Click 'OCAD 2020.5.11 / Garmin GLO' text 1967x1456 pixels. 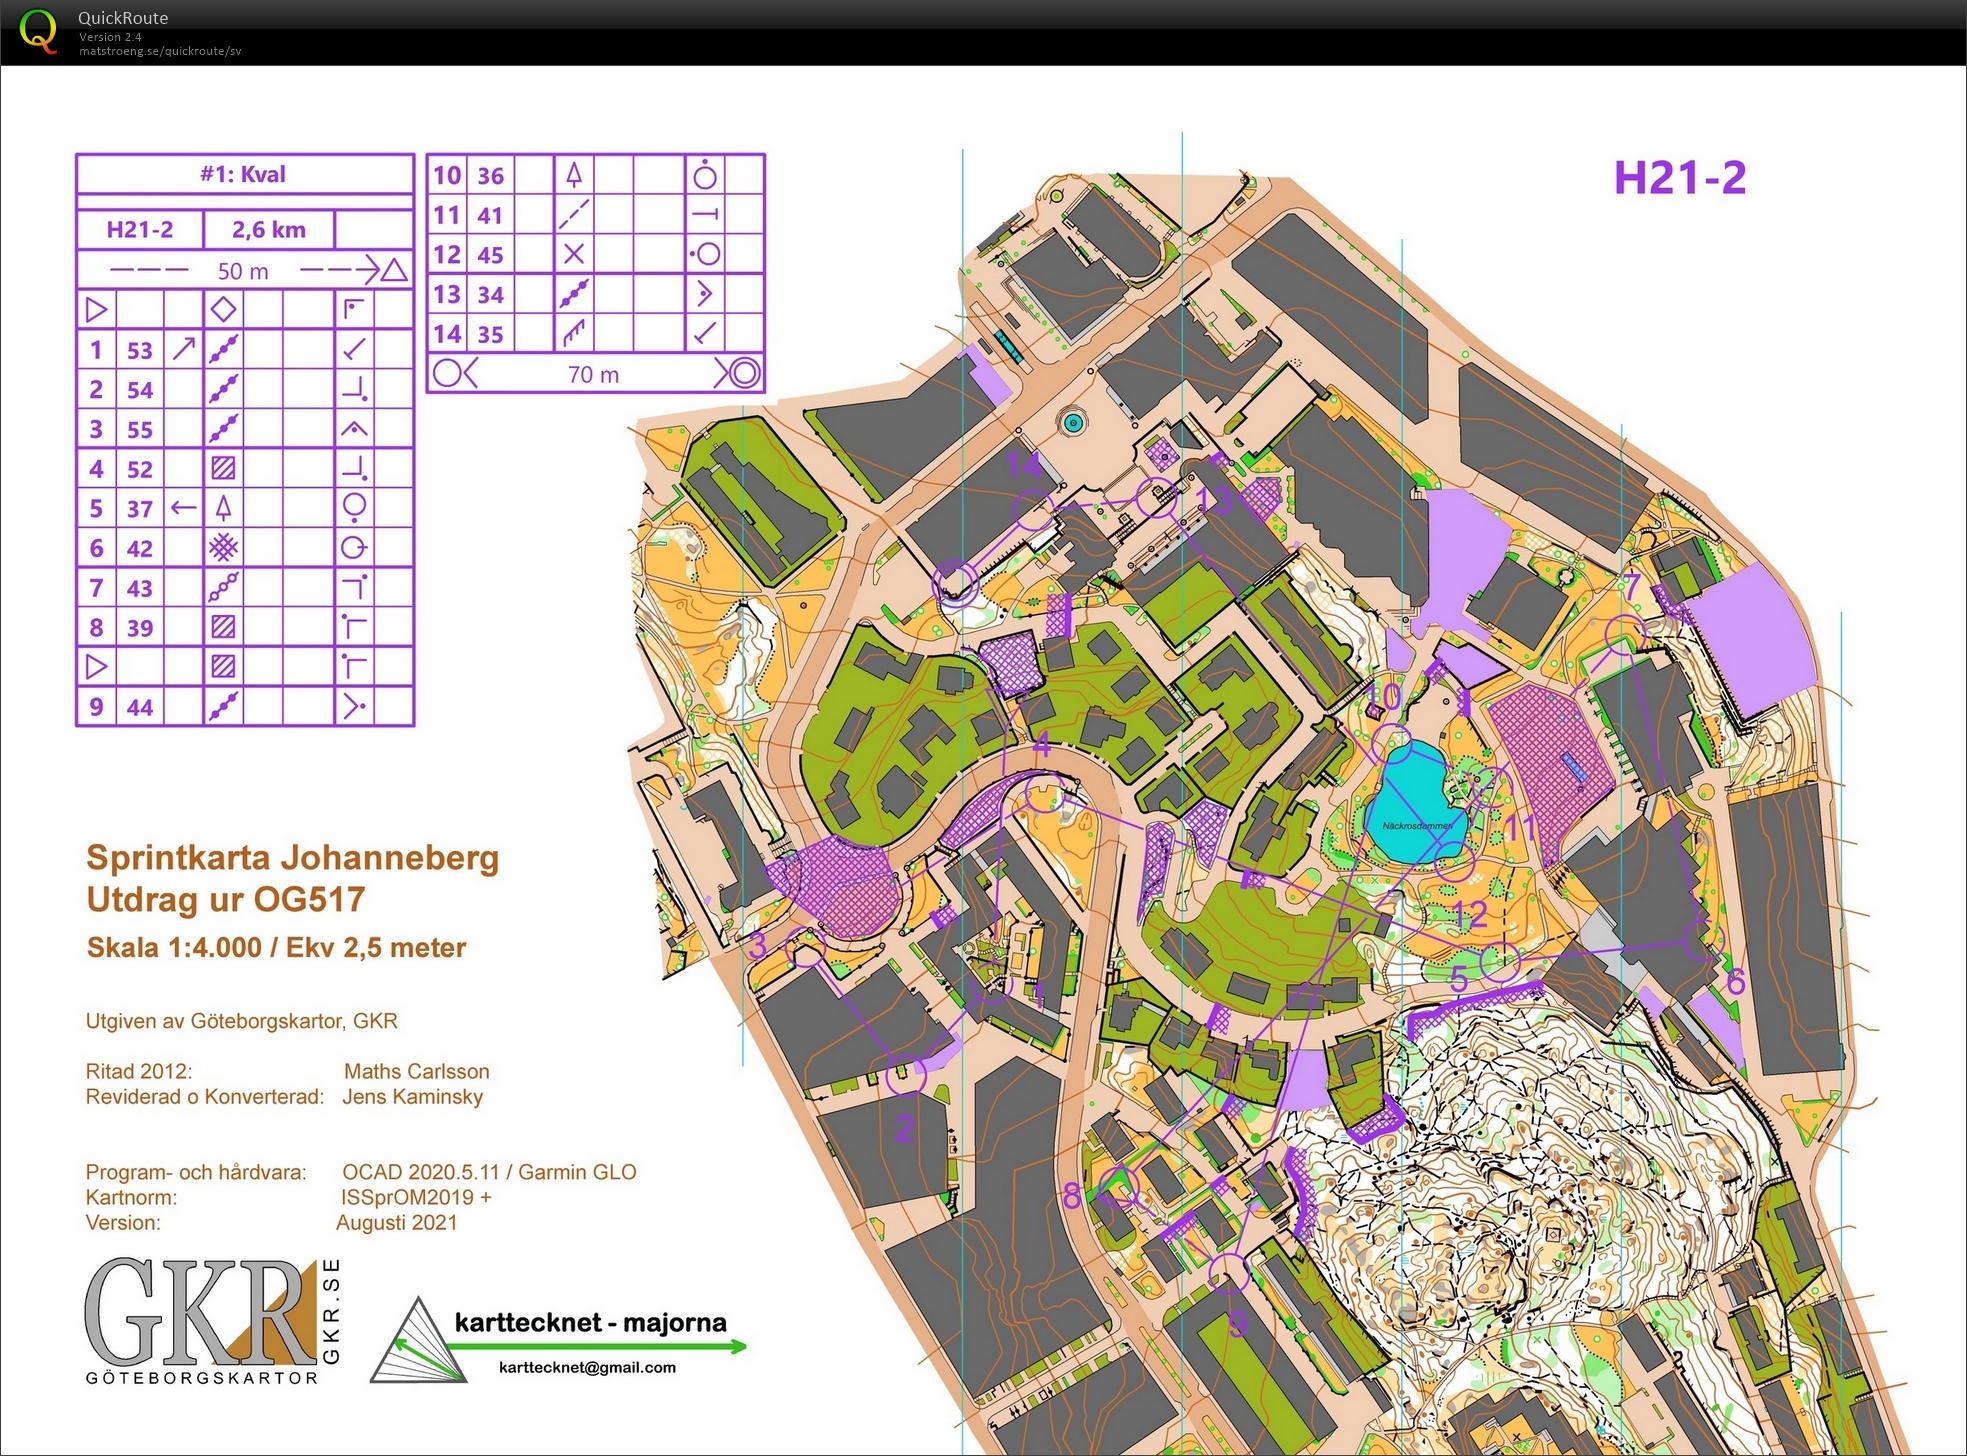(489, 1172)
